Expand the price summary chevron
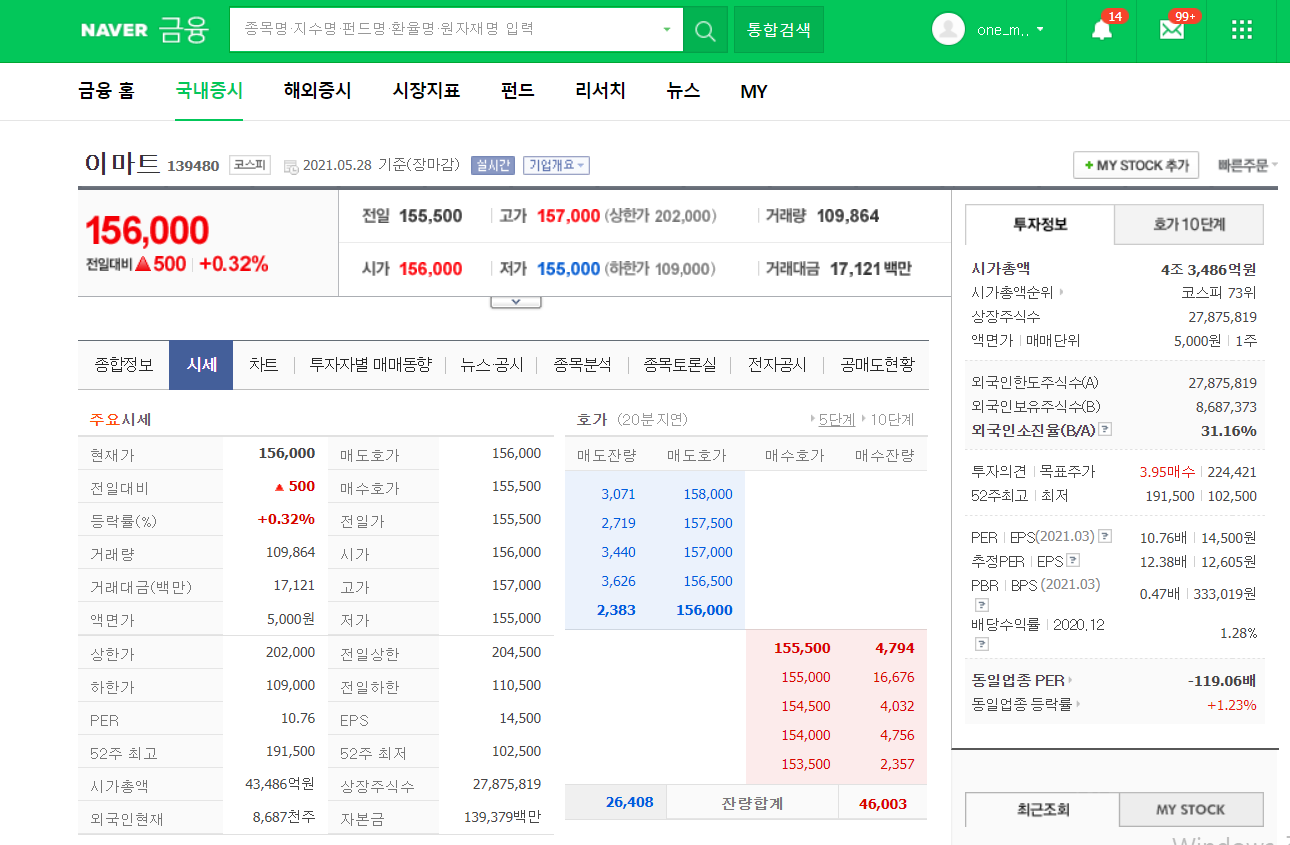The image size is (1290, 845). point(516,301)
